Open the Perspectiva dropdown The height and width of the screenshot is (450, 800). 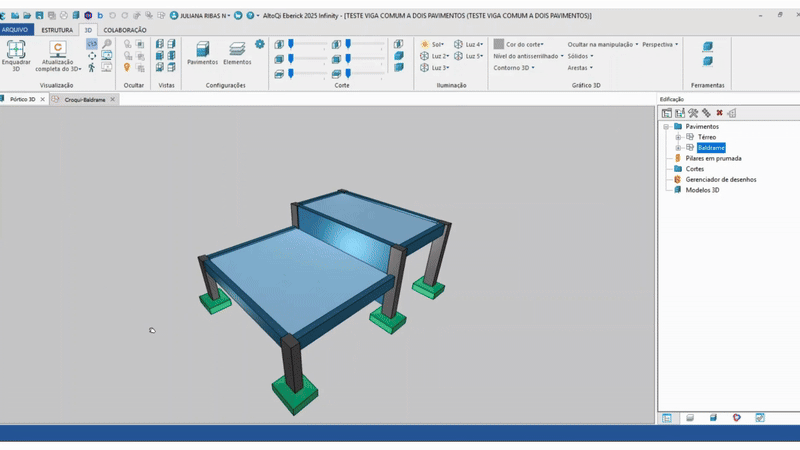pyautogui.click(x=660, y=45)
